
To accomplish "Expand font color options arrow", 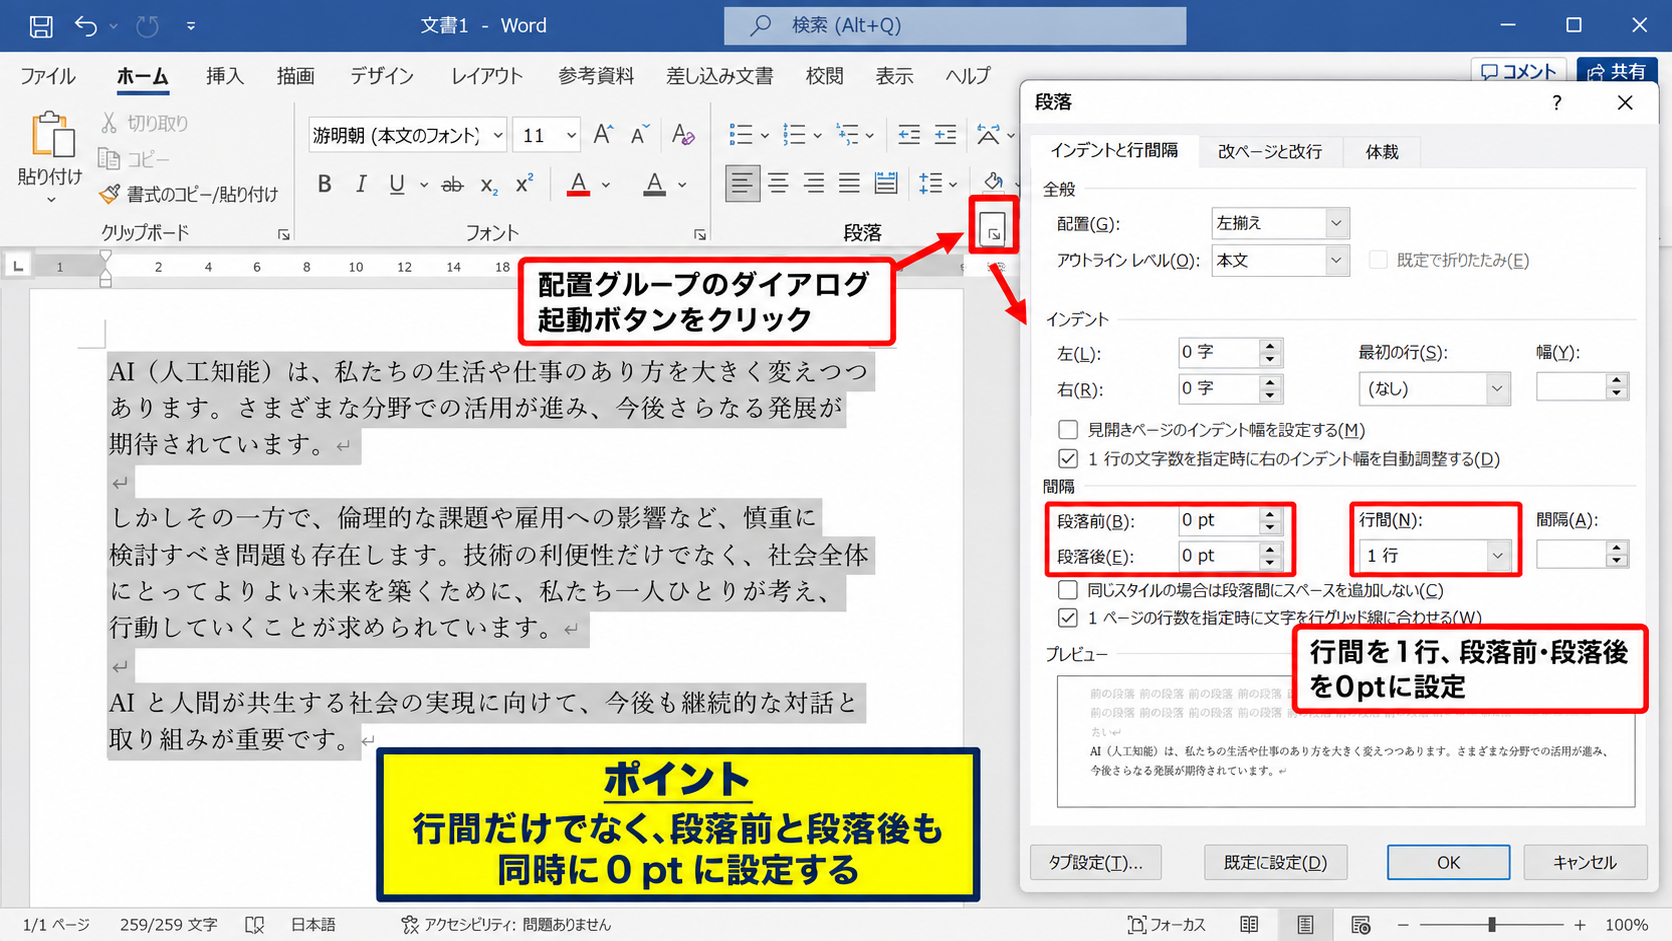I will pyautogui.click(x=606, y=185).
